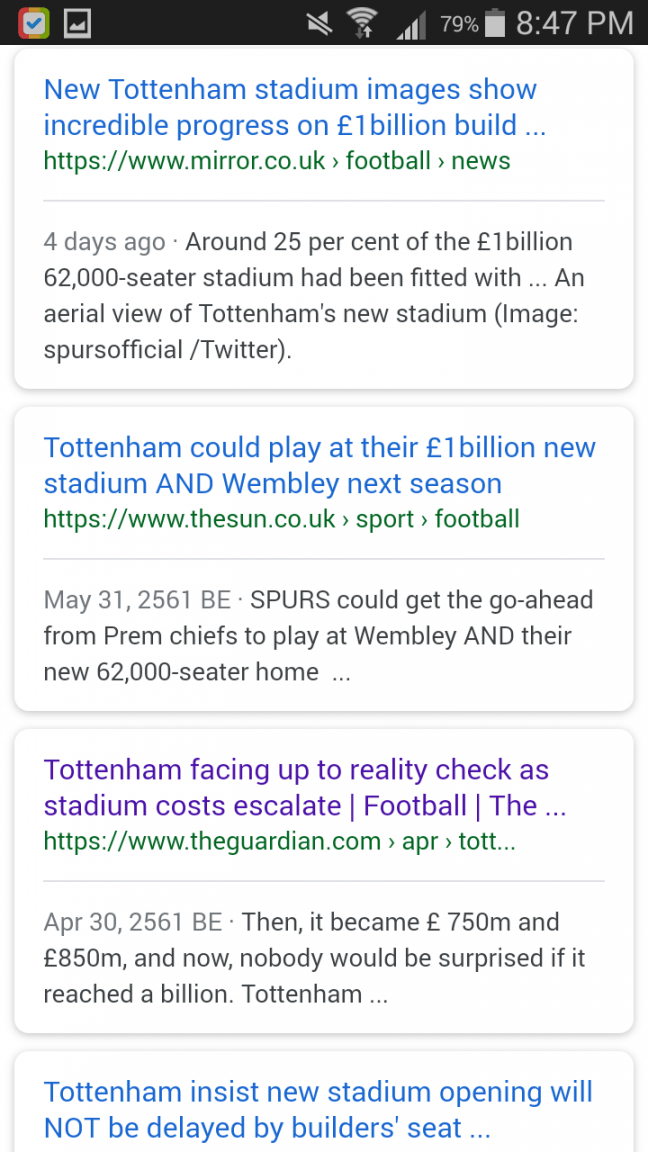Viewport: 648px width, 1152px height.
Task: Tap the 'May 31, 2561 BE' date text
Action: click(137, 600)
